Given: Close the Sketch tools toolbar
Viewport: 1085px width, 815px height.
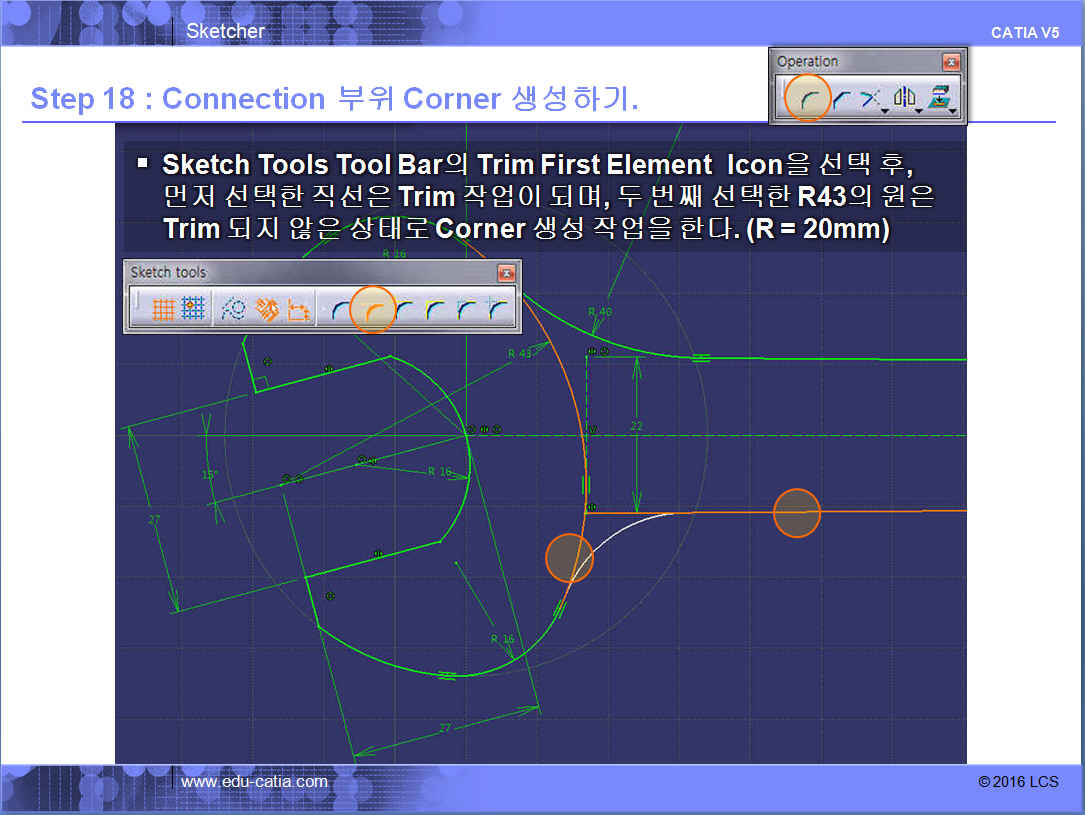Looking at the screenshot, I should (x=506, y=272).
